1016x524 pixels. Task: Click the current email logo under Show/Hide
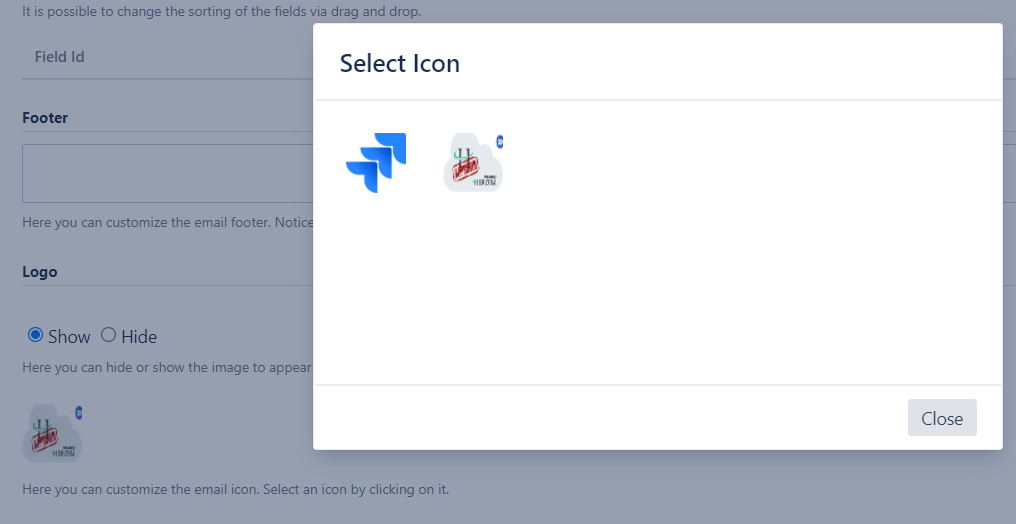[x=51, y=435]
